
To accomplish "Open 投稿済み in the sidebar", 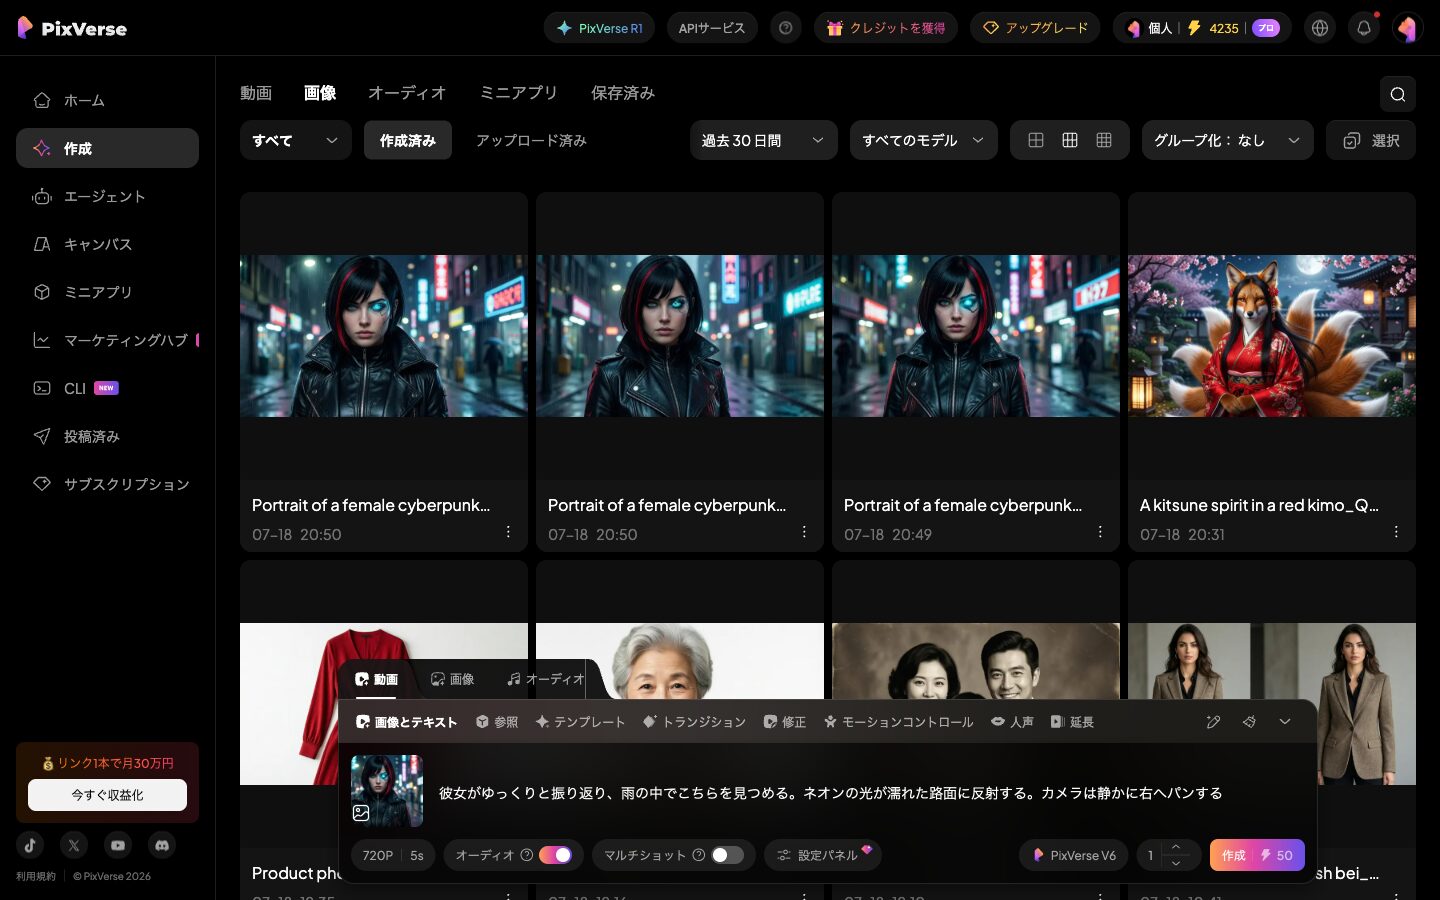I will [x=107, y=436].
